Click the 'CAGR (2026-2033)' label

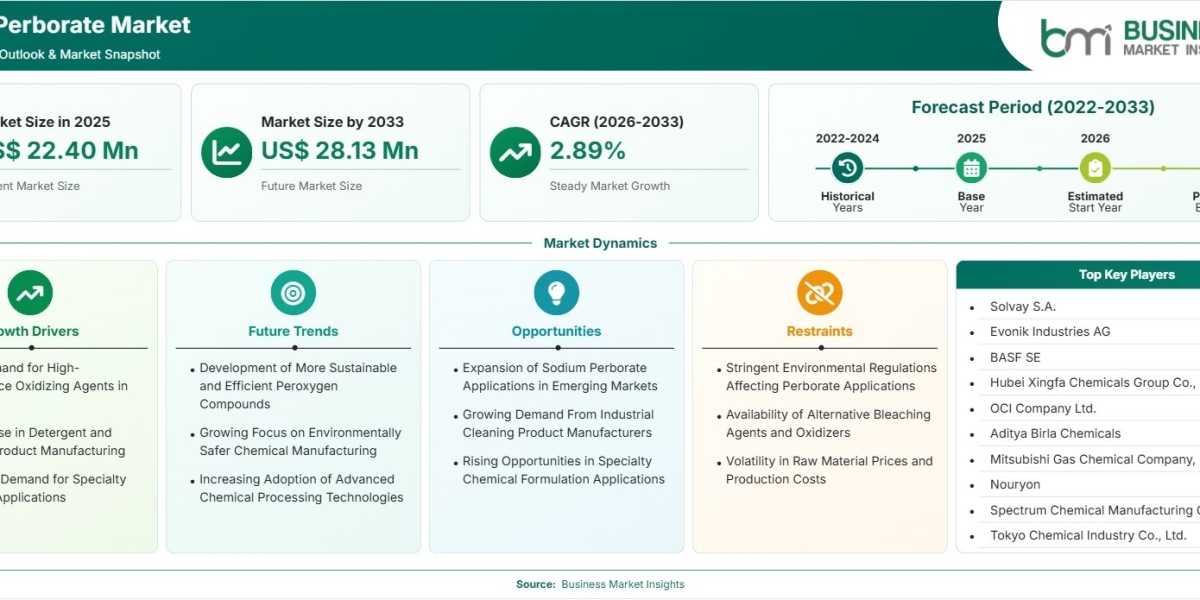(617, 122)
